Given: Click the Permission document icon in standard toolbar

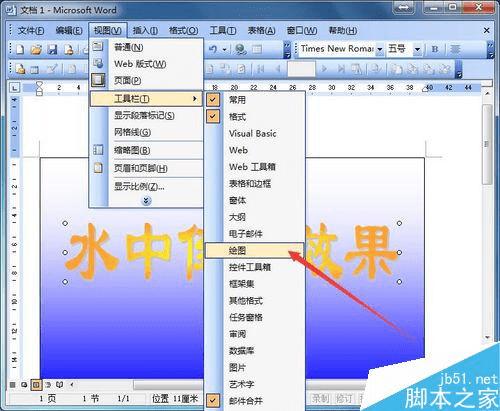Looking at the screenshot, I should tap(69, 50).
